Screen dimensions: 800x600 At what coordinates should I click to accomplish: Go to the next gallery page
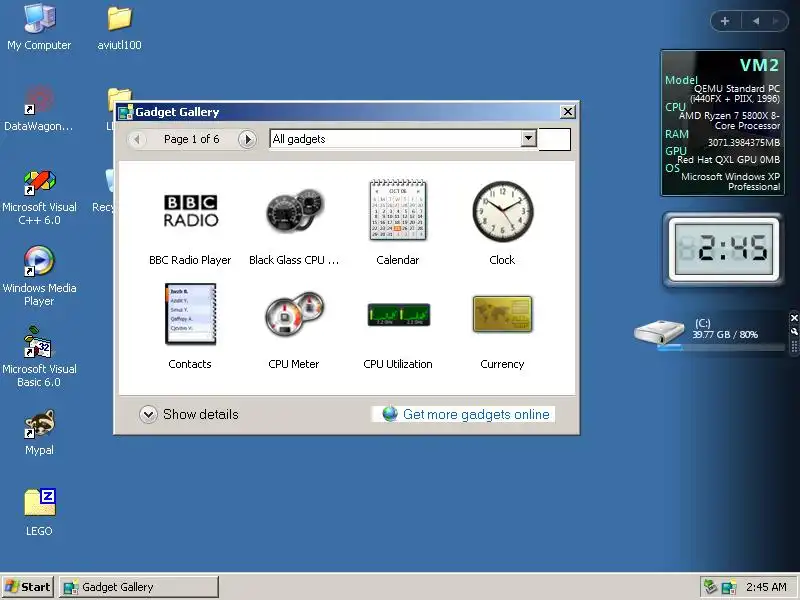pos(247,139)
